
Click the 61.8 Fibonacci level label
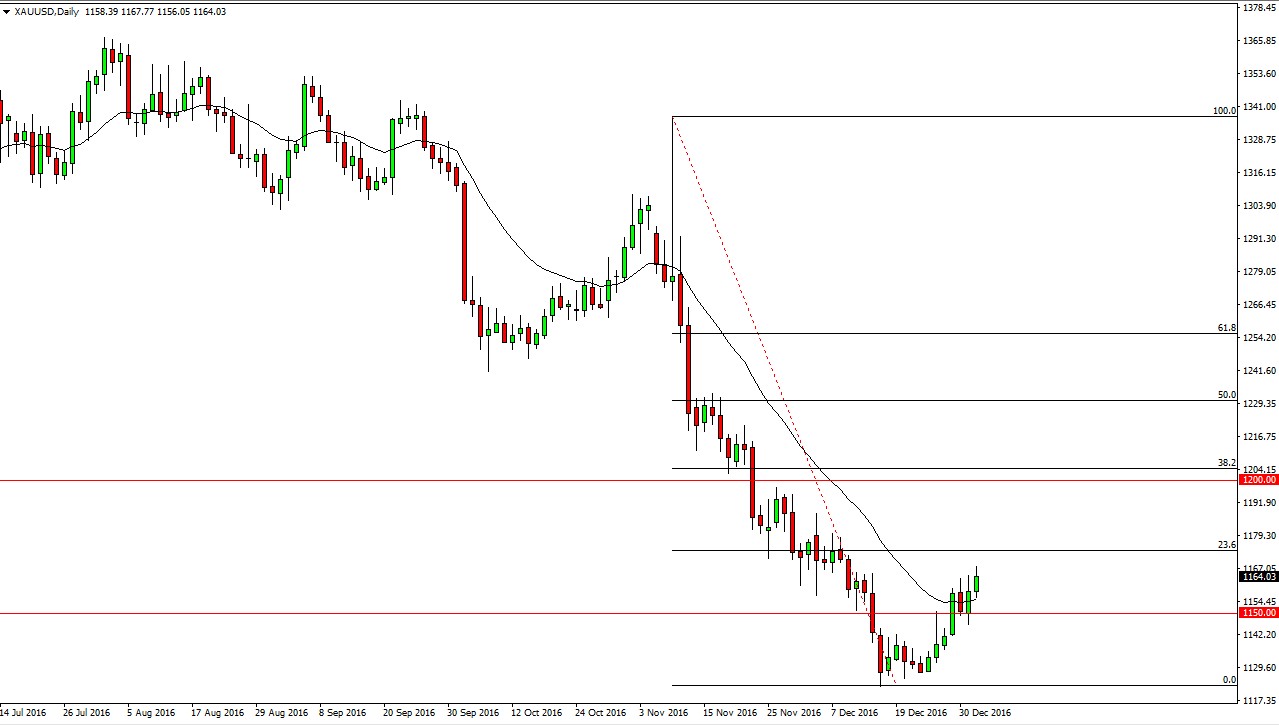click(x=1227, y=327)
